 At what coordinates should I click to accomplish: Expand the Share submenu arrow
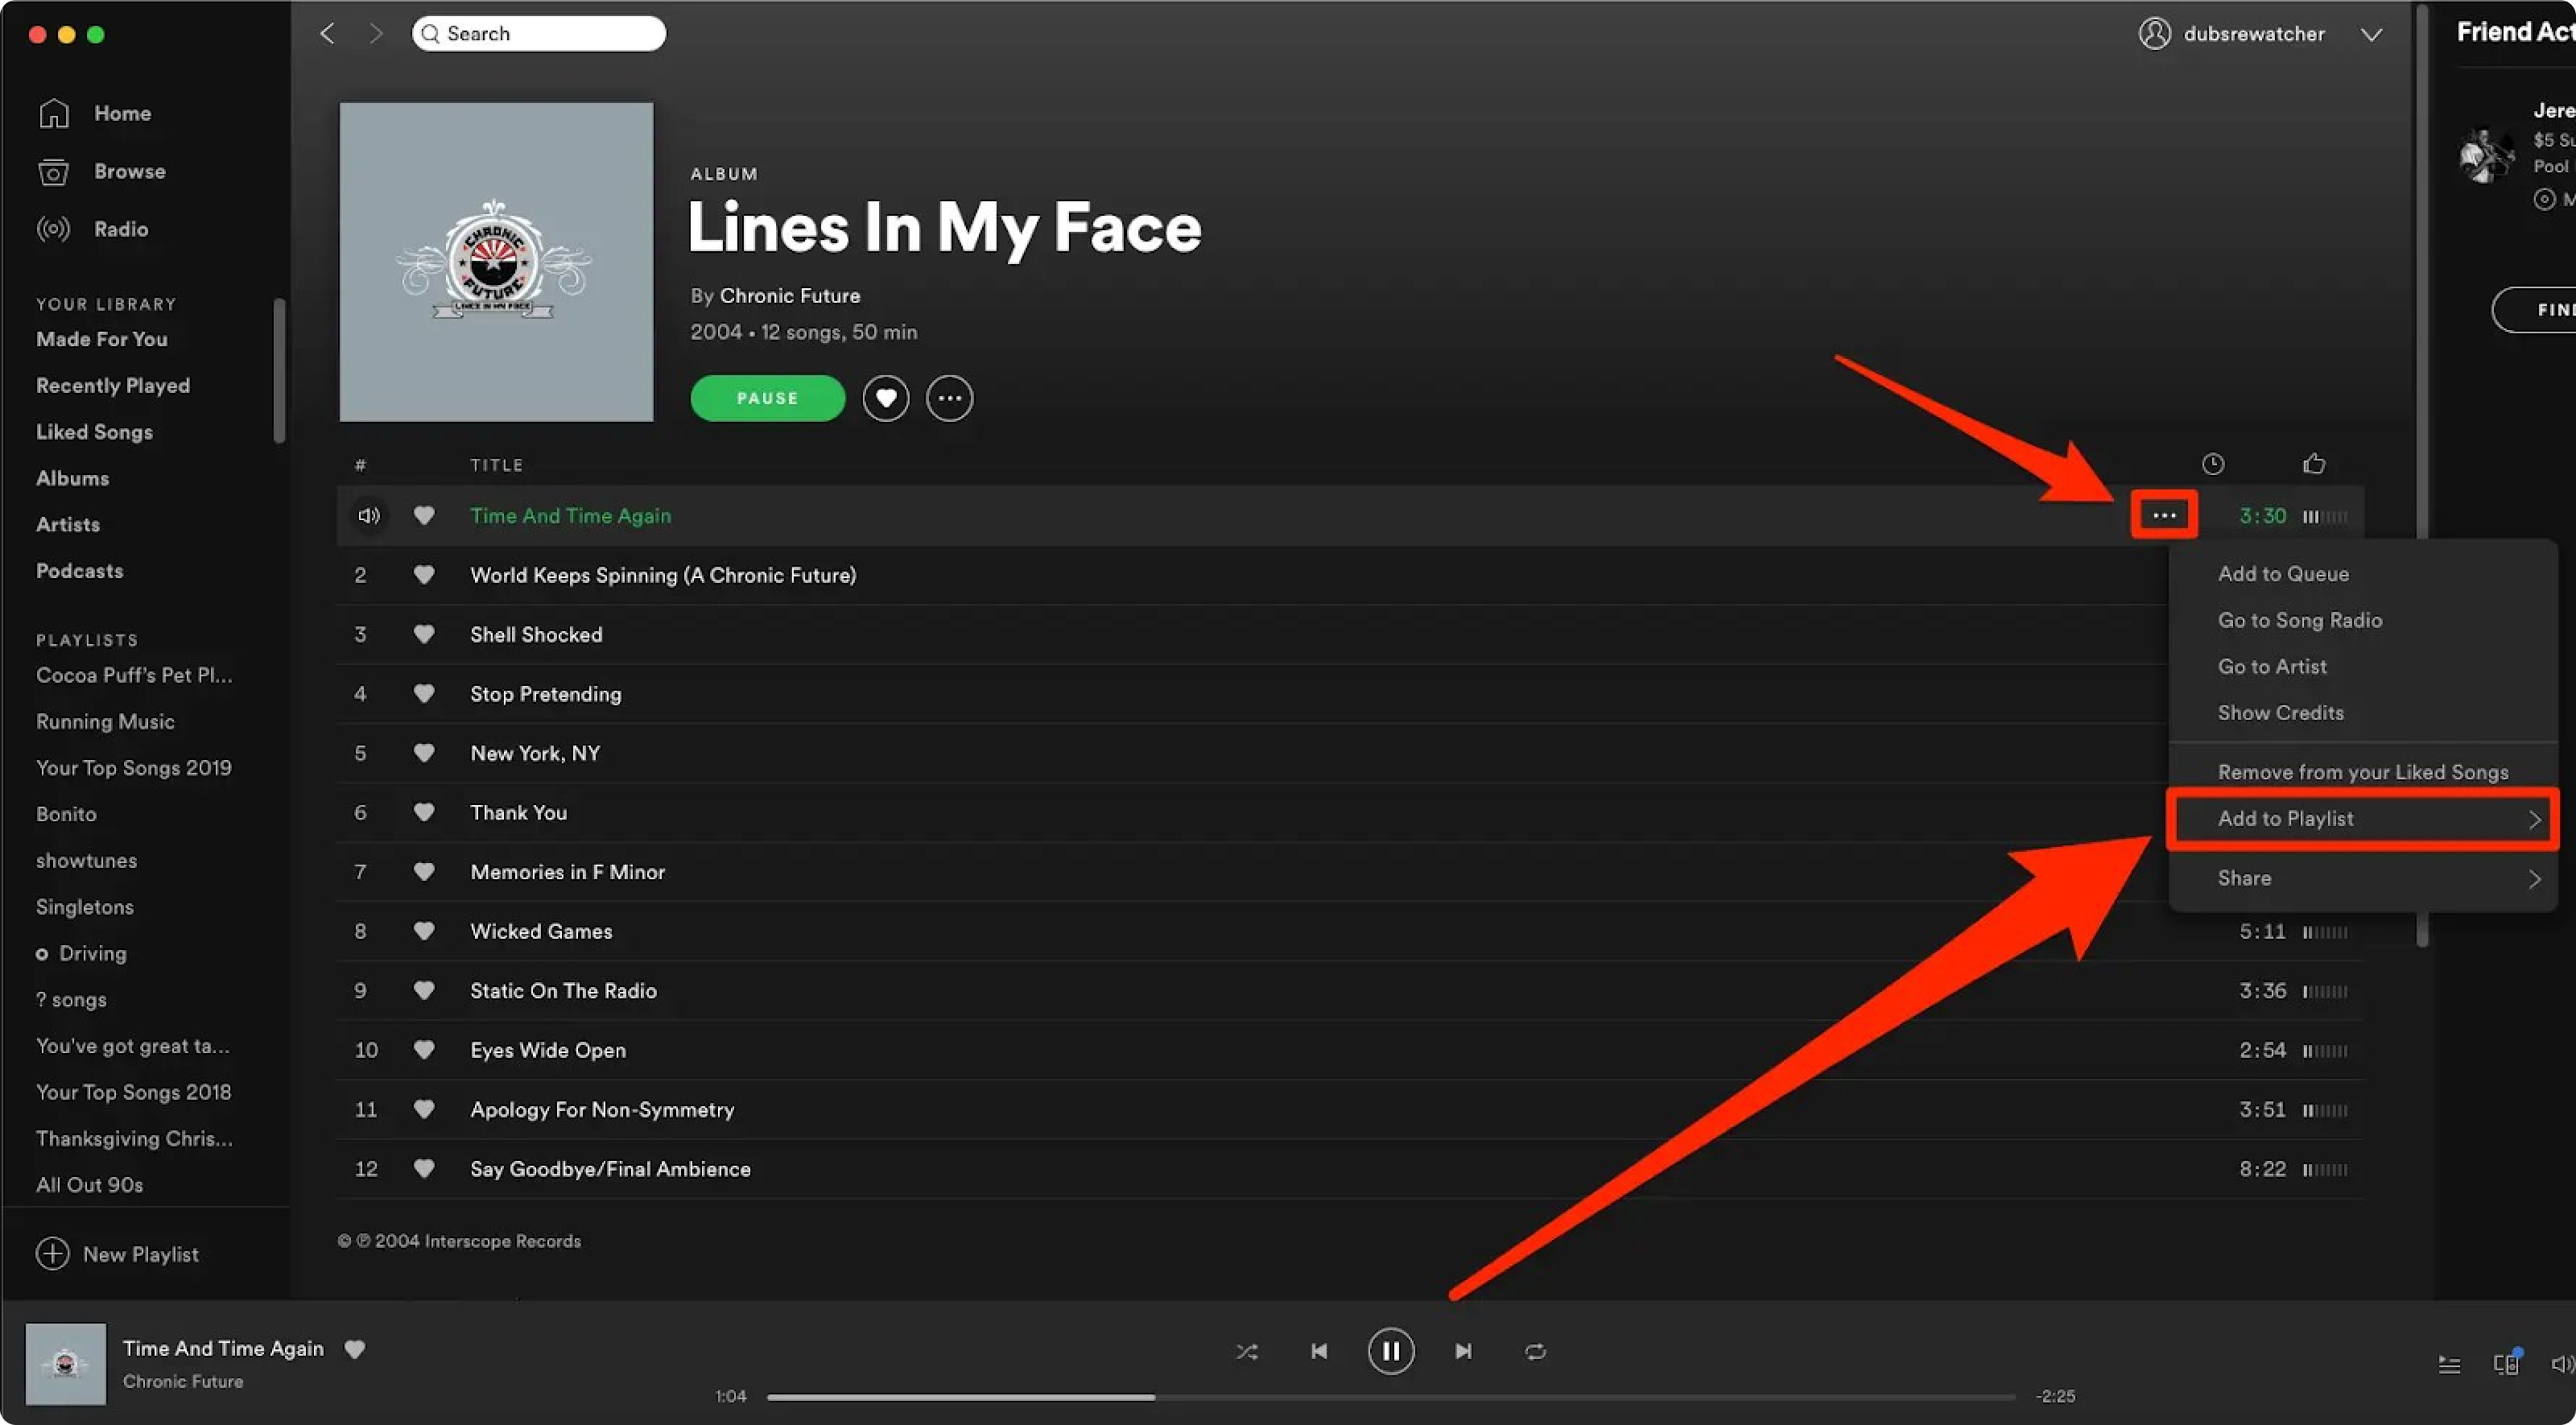tap(2534, 879)
